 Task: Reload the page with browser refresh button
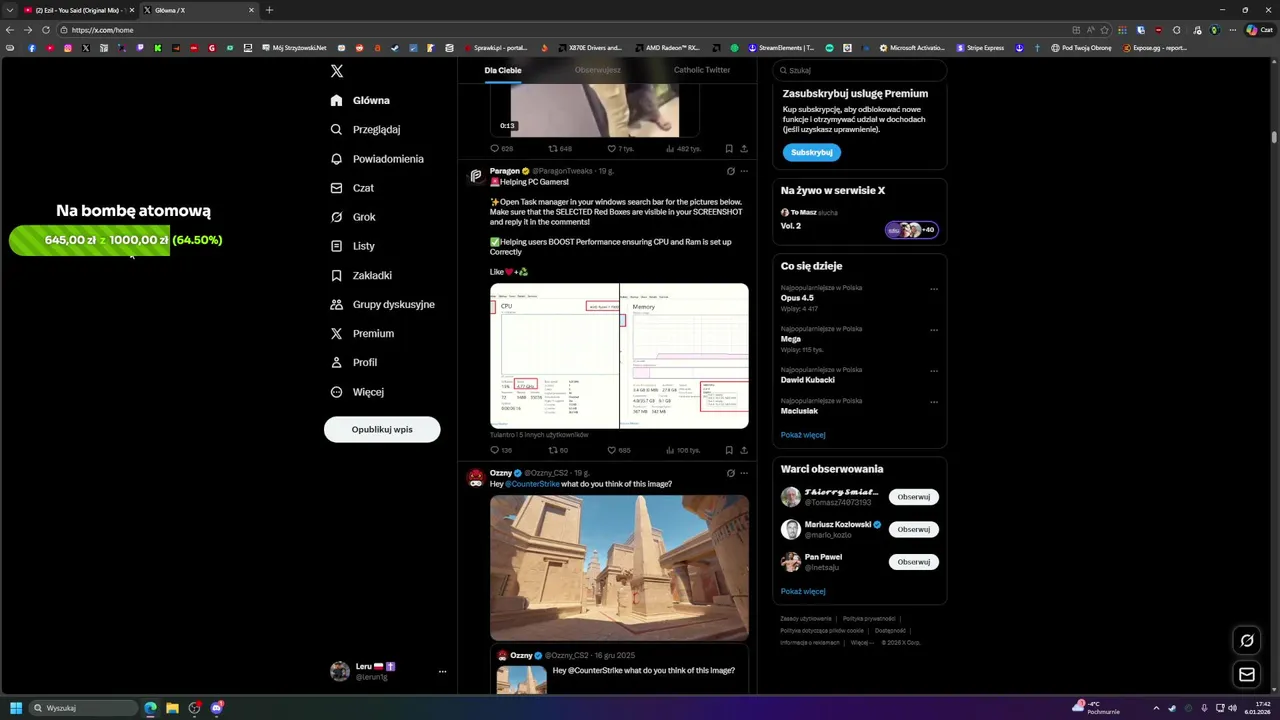click(x=45, y=30)
